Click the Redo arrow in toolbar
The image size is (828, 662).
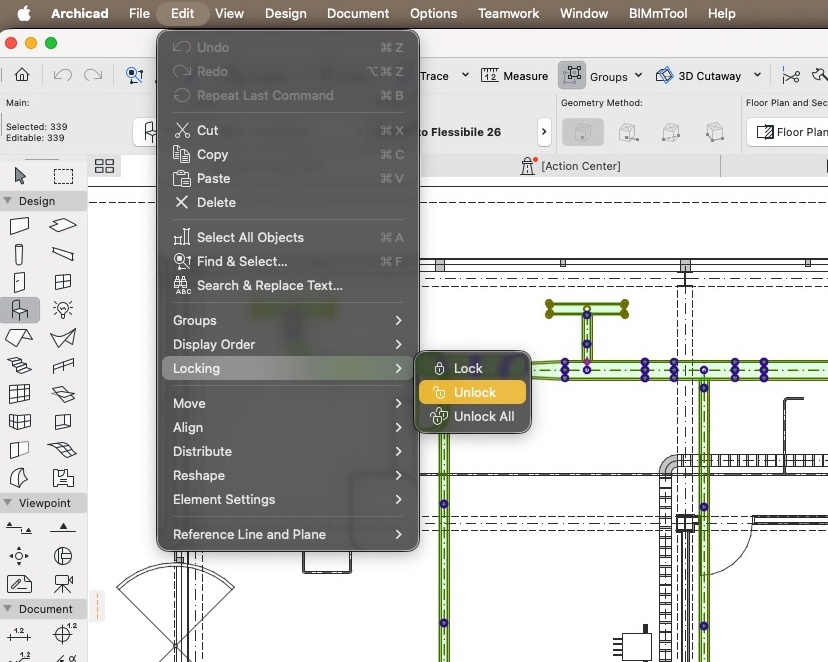coord(93,75)
